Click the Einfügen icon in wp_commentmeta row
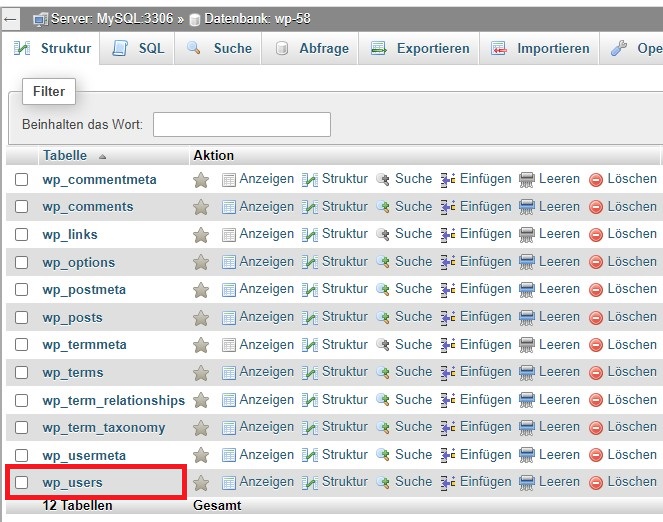Viewport: 663px width, 522px height. click(x=448, y=180)
